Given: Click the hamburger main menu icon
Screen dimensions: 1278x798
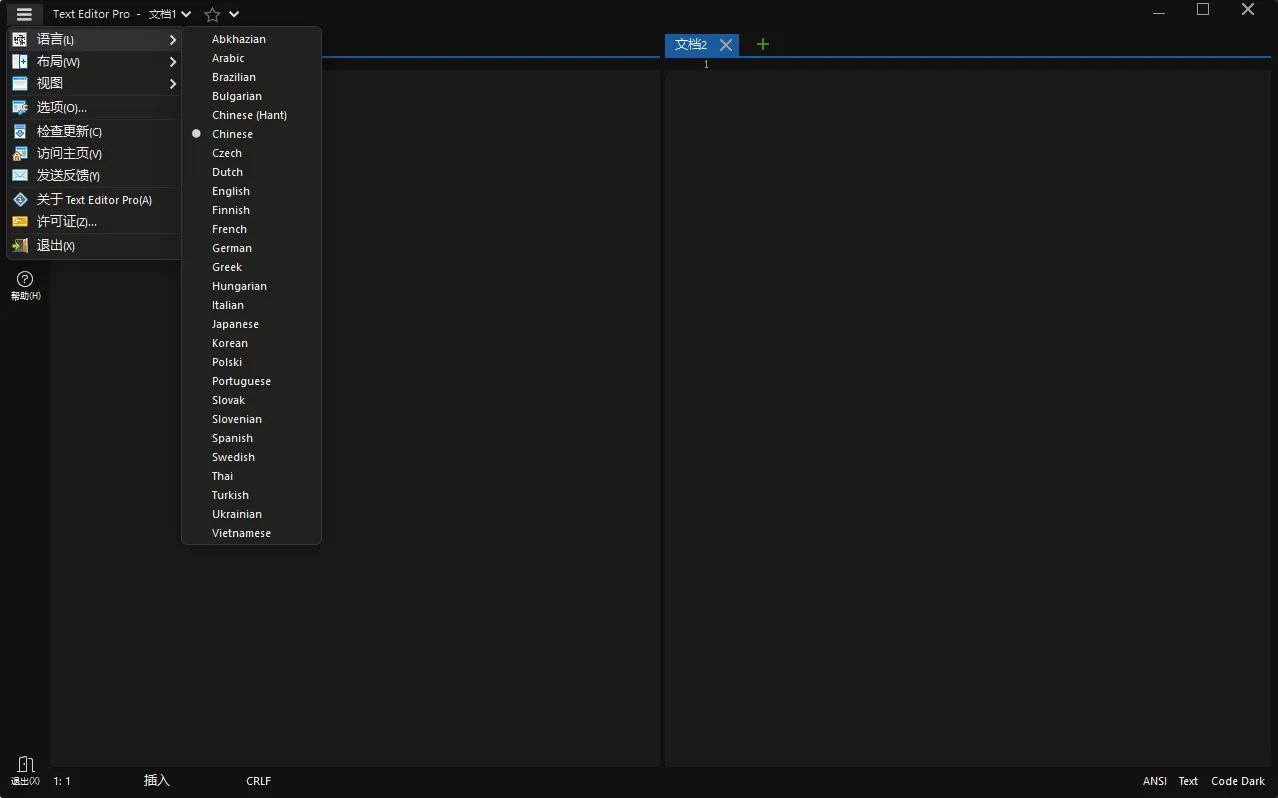Looking at the screenshot, I should tap(24, 14).
